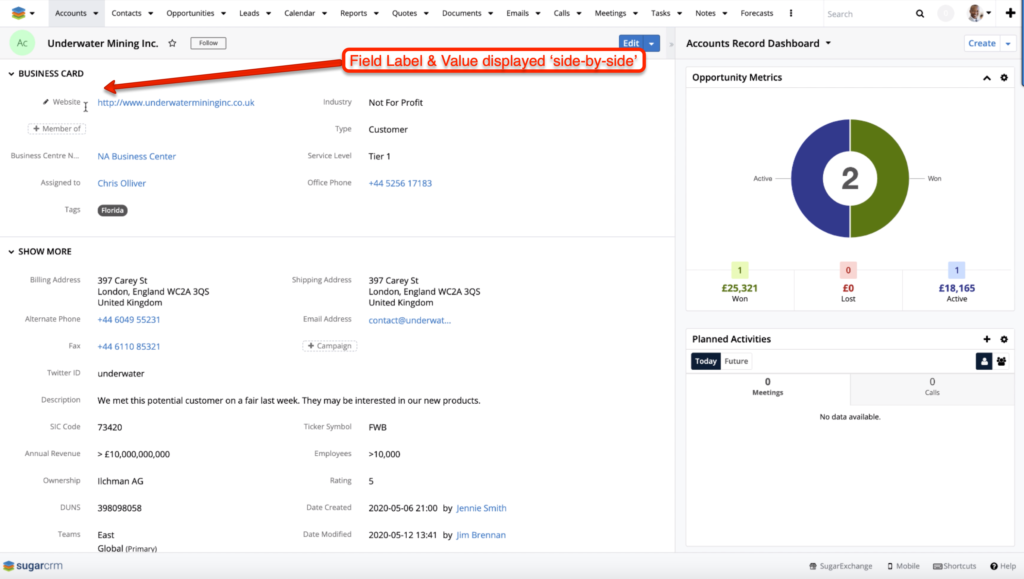
Task: Collapse the Business Card section
Action: click(11, 74)
